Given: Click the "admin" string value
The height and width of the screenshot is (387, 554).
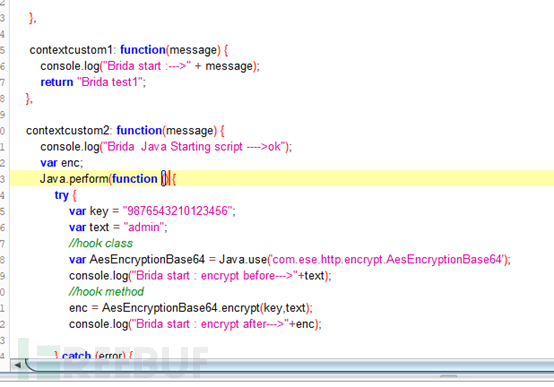Looking at the screenshot, I should (144, 227).
